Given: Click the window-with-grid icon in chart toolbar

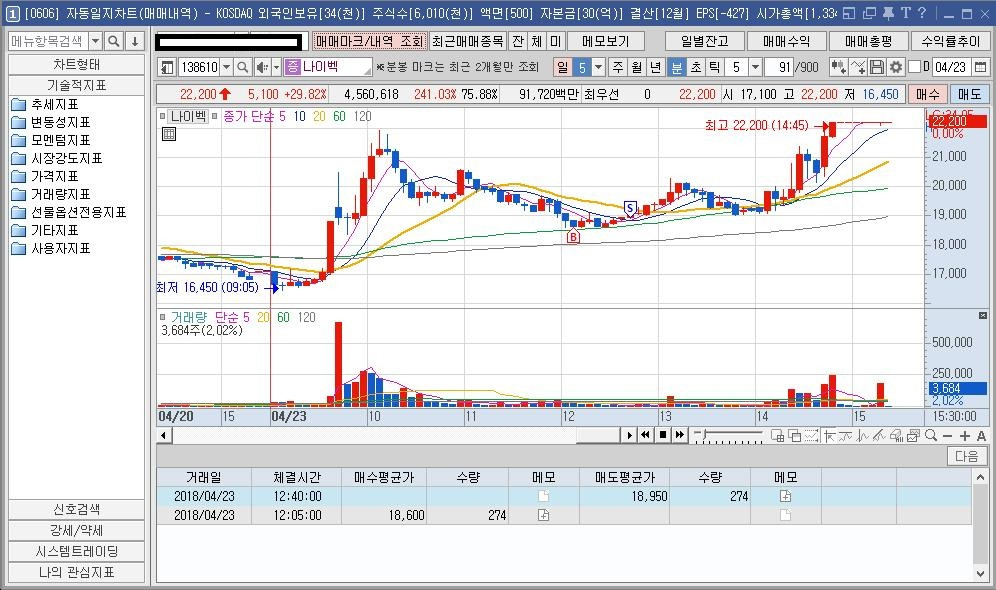Looking at the screenshot, I should 777,435.
